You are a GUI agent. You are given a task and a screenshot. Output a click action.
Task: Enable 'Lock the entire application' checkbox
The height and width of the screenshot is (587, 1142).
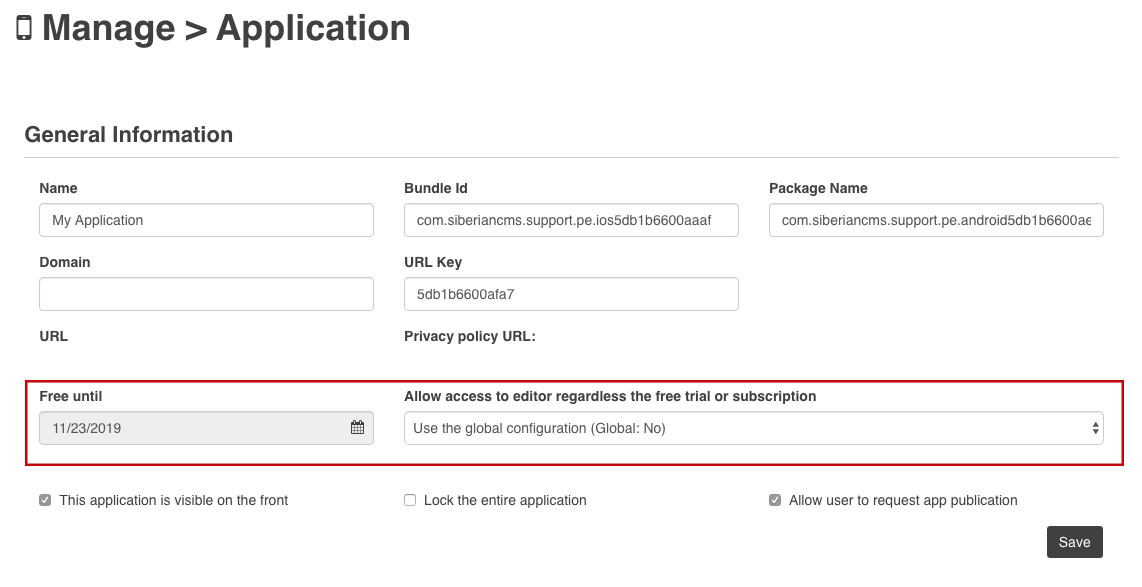(410, 500)
